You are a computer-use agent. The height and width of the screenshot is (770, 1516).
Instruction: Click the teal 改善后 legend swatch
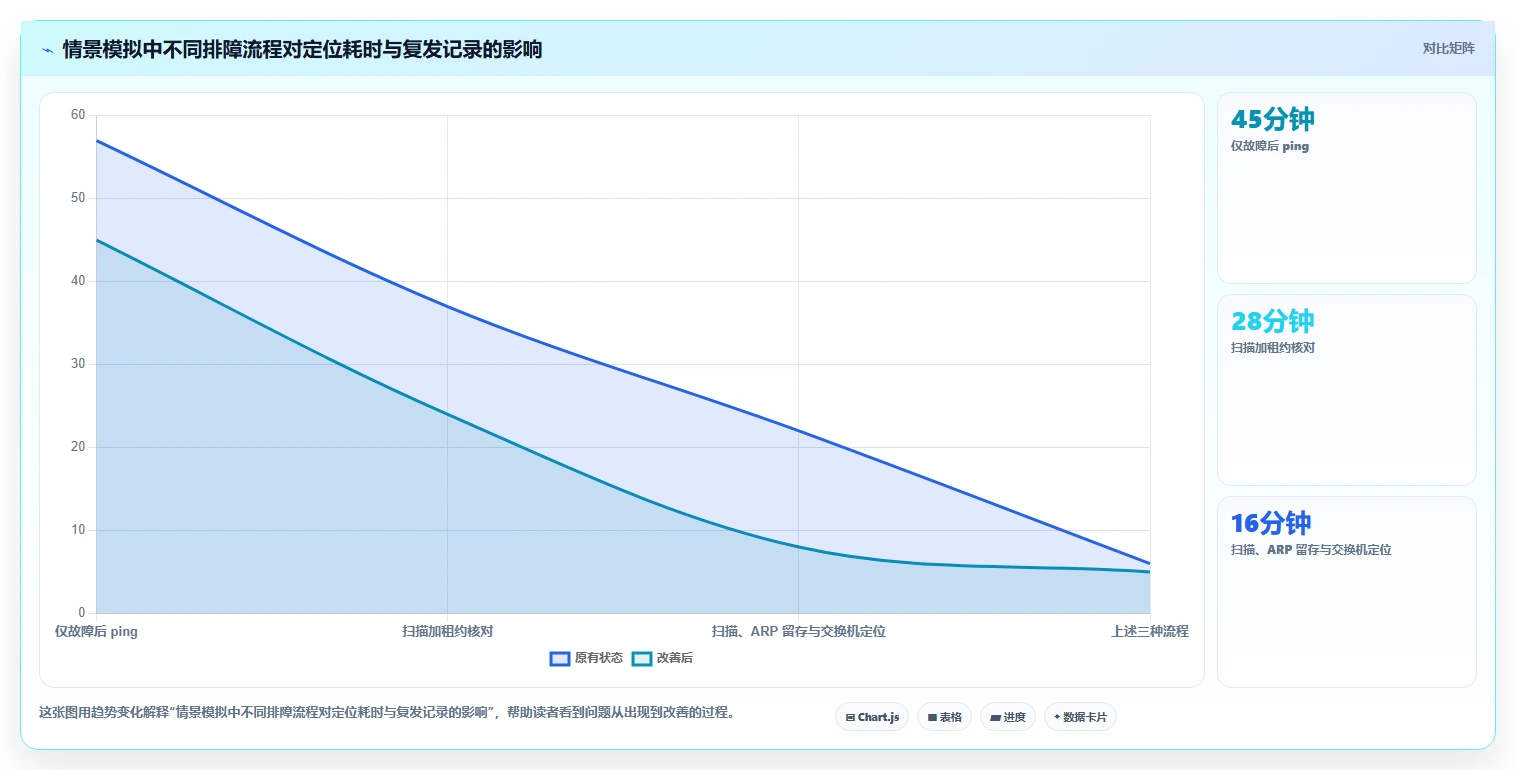point(642,658)
